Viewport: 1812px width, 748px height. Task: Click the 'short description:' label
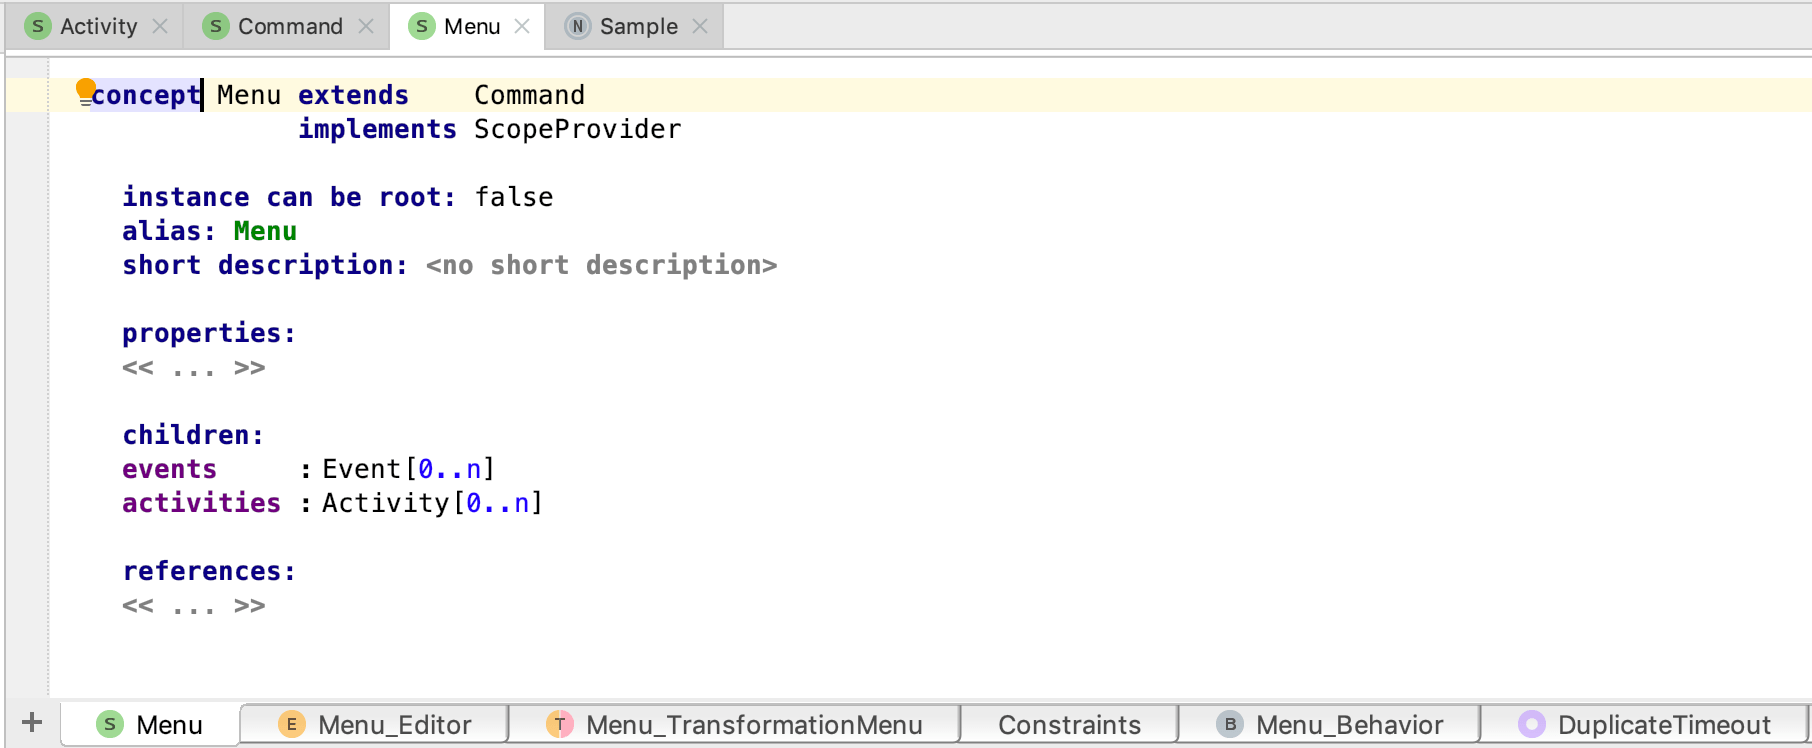pos(265,265)
